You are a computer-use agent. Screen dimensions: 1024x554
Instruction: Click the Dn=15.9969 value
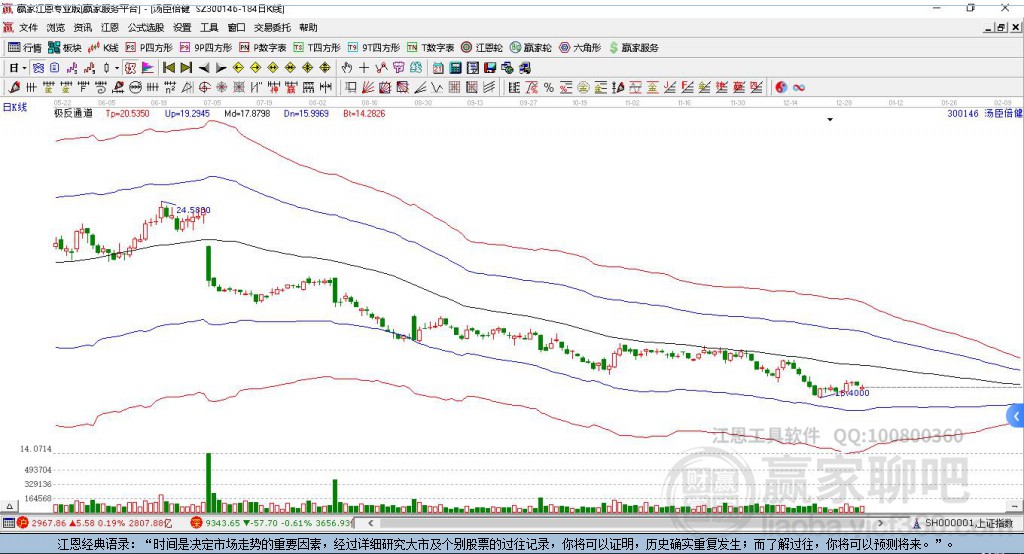tap(306, 113)
